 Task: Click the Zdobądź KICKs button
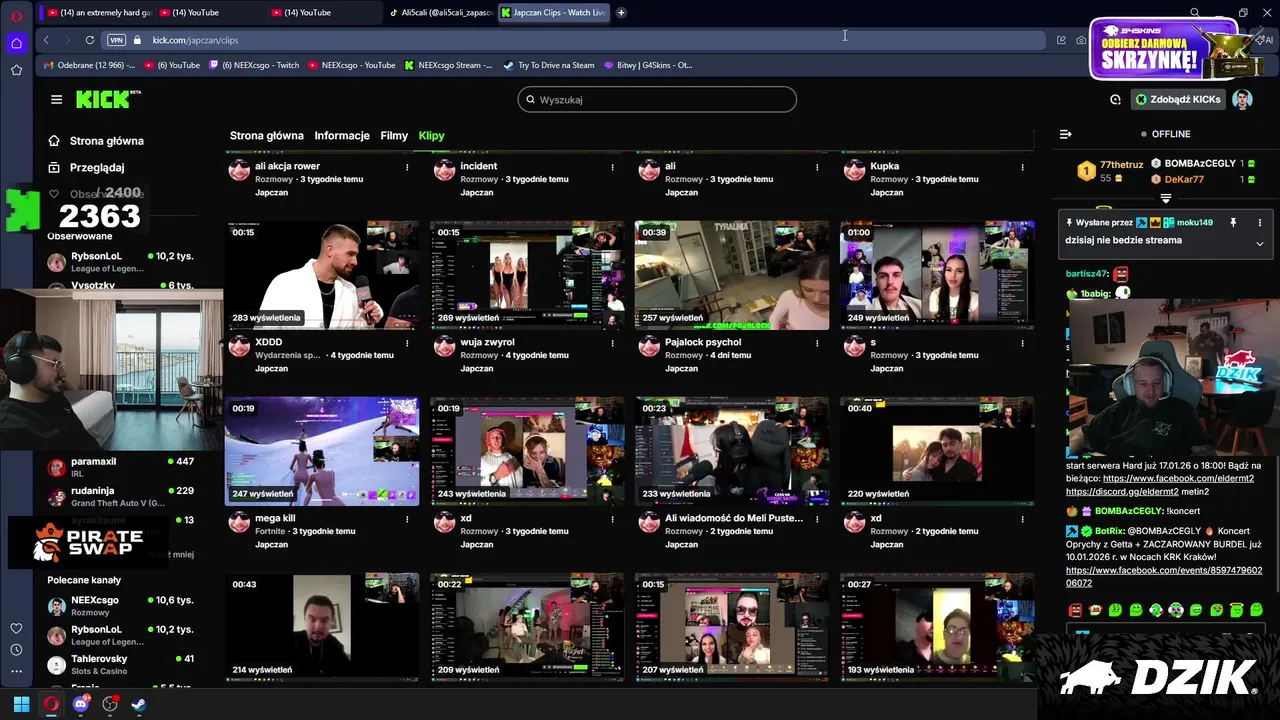[1178, 99]
